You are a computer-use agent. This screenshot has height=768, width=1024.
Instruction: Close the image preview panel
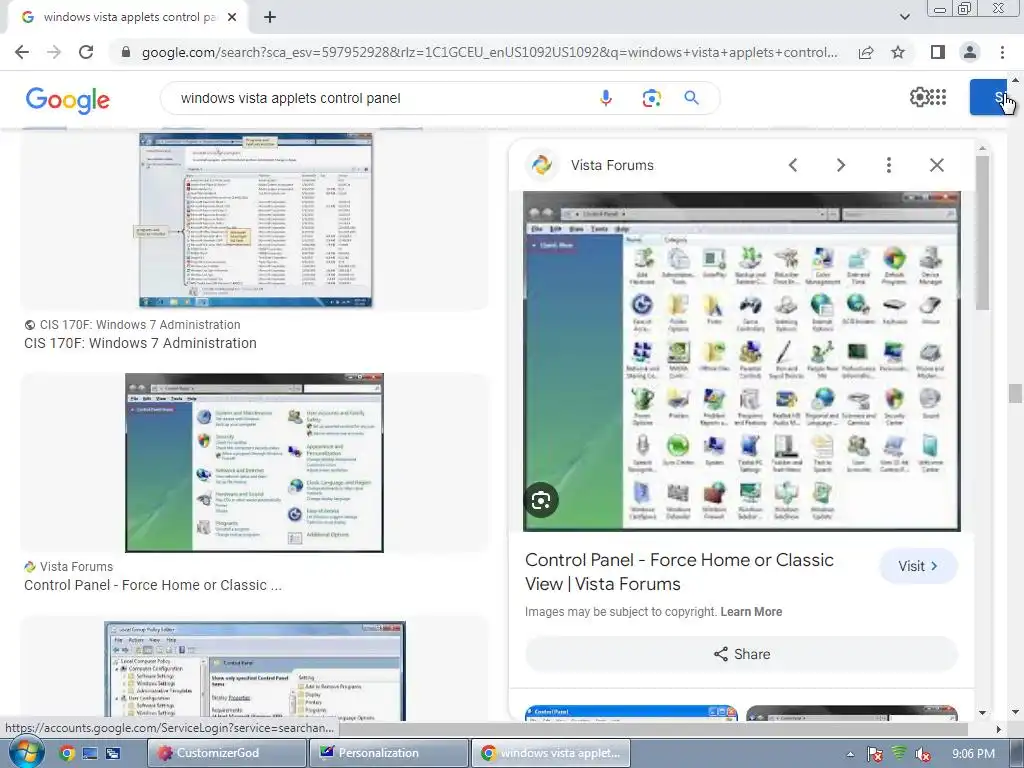click(936, 165)
